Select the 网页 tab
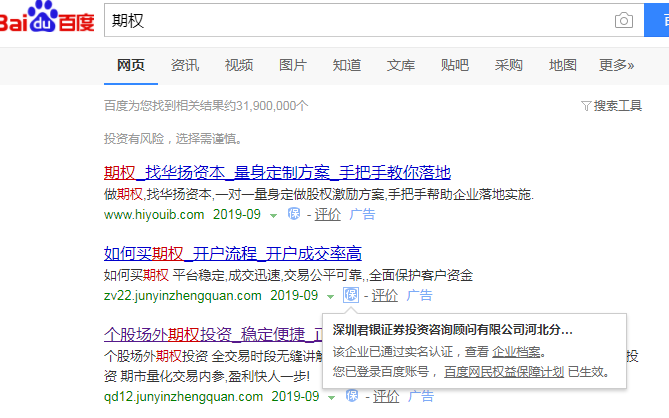The height and width of the screenshot is (418, 669). (x=131, y=65)
